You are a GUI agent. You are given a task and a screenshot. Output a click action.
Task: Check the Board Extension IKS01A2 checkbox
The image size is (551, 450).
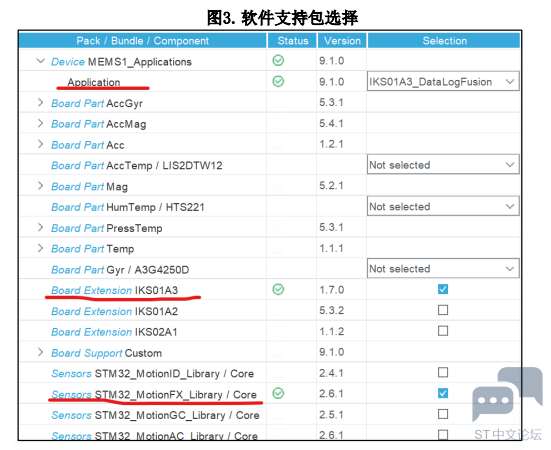443,310
